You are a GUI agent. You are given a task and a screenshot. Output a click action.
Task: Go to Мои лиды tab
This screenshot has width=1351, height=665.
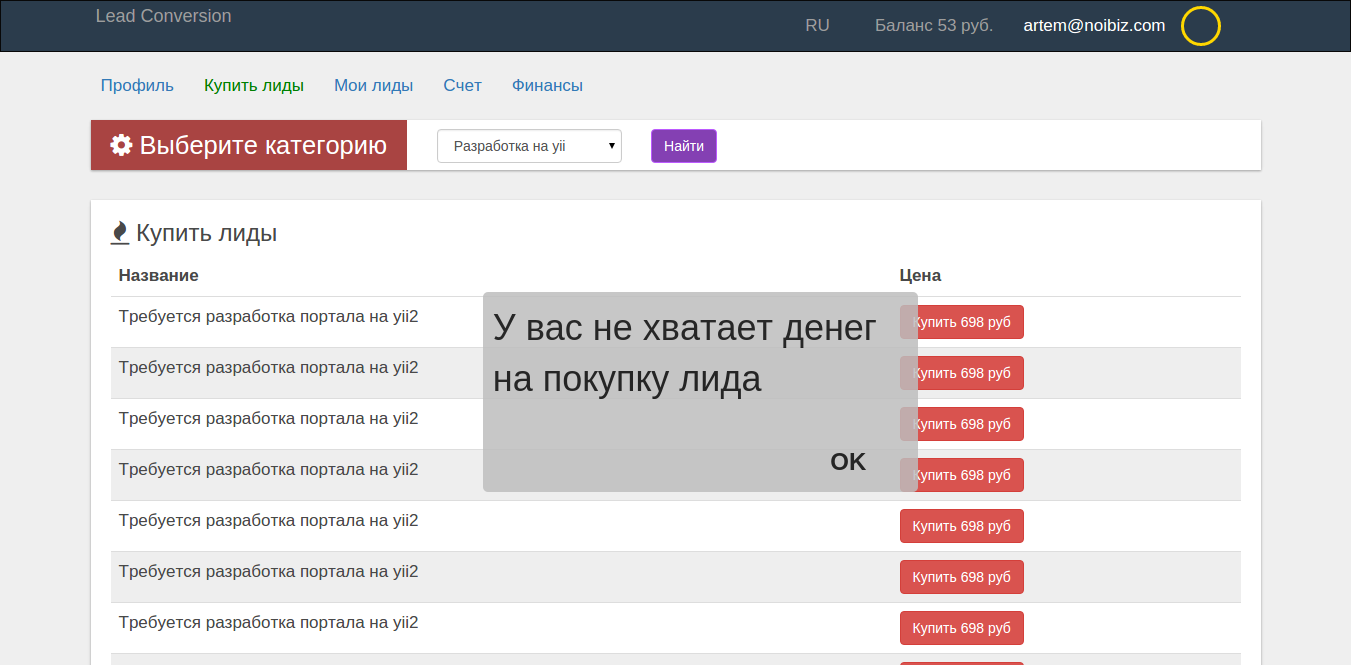coord(373,86)
